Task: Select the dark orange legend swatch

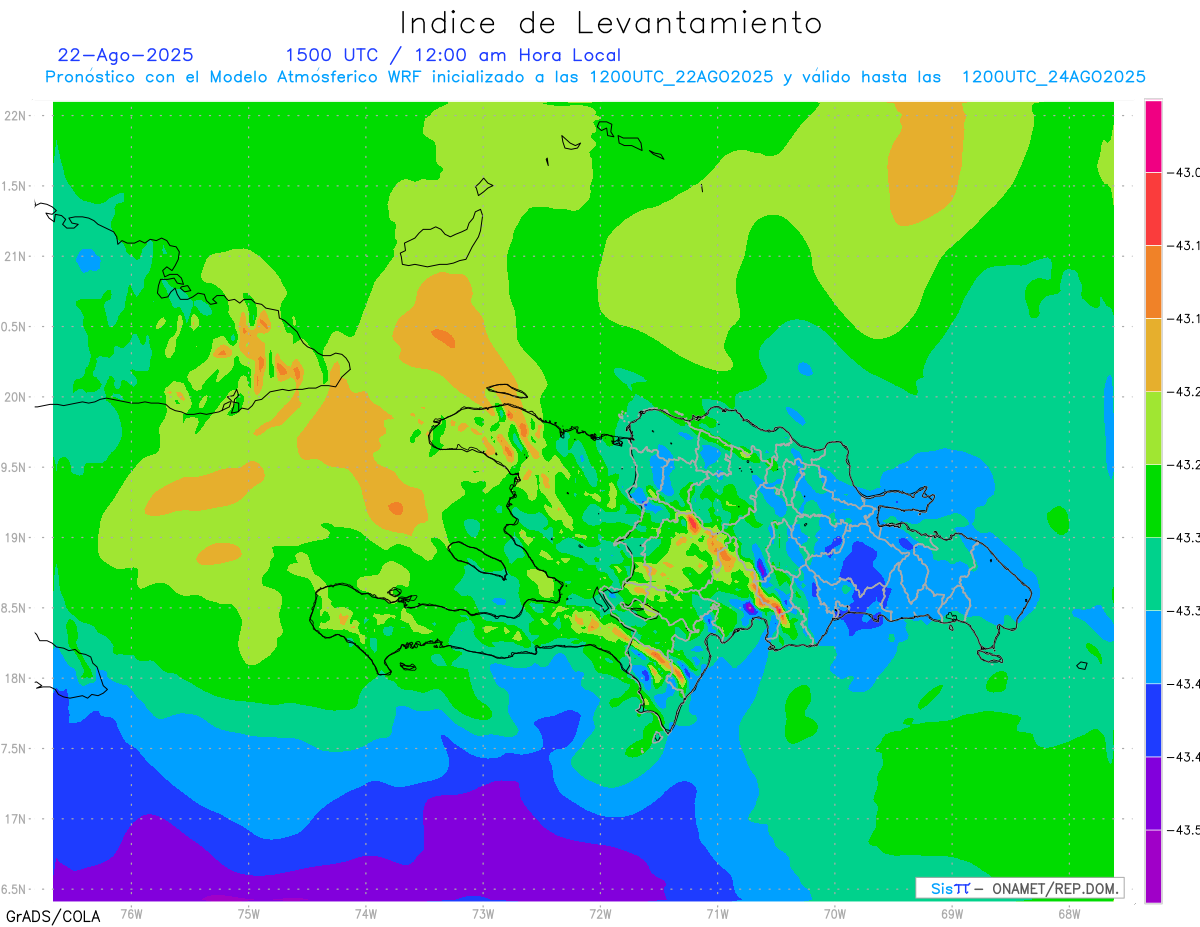Action: point(1153,282)
